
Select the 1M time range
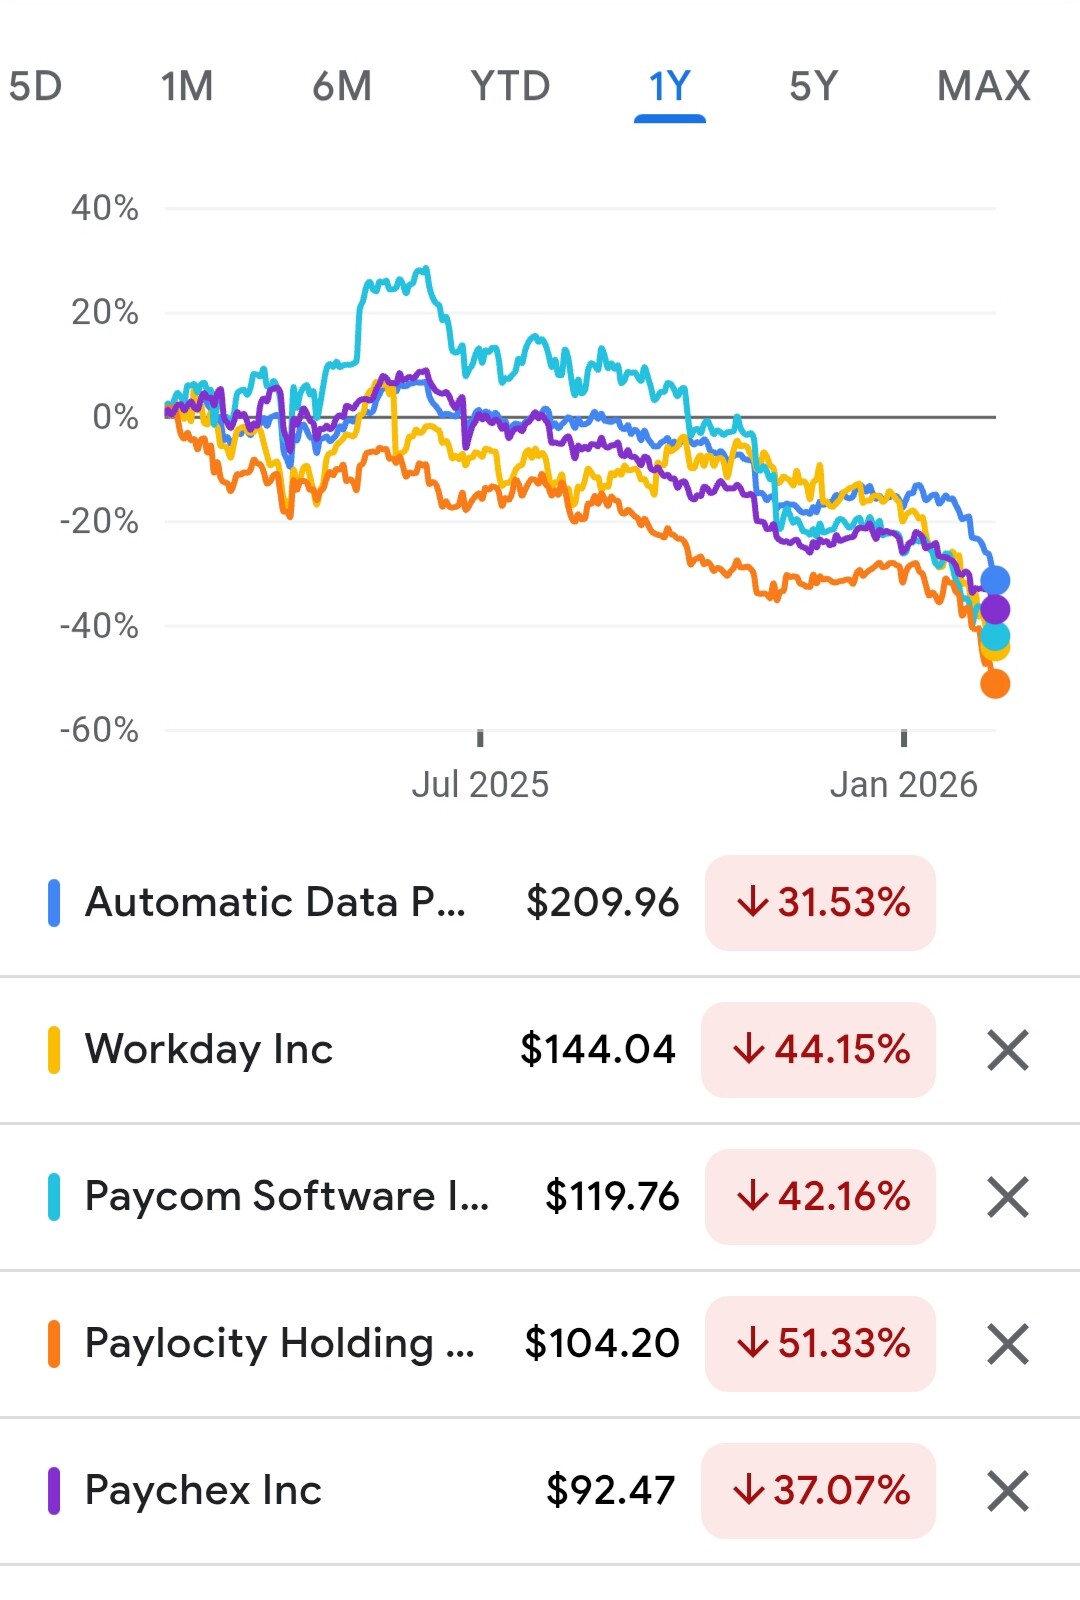click(x=187, y=87)
